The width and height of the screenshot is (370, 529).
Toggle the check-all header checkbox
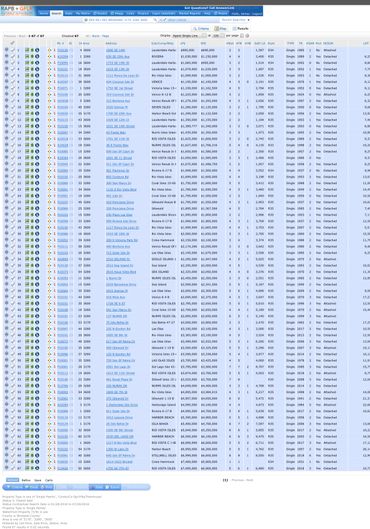coord(12,43)
